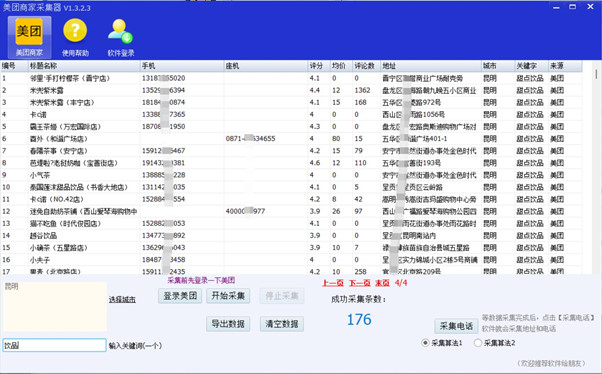
Task: Sort by the 城市 column header
Action: point(498,66)
